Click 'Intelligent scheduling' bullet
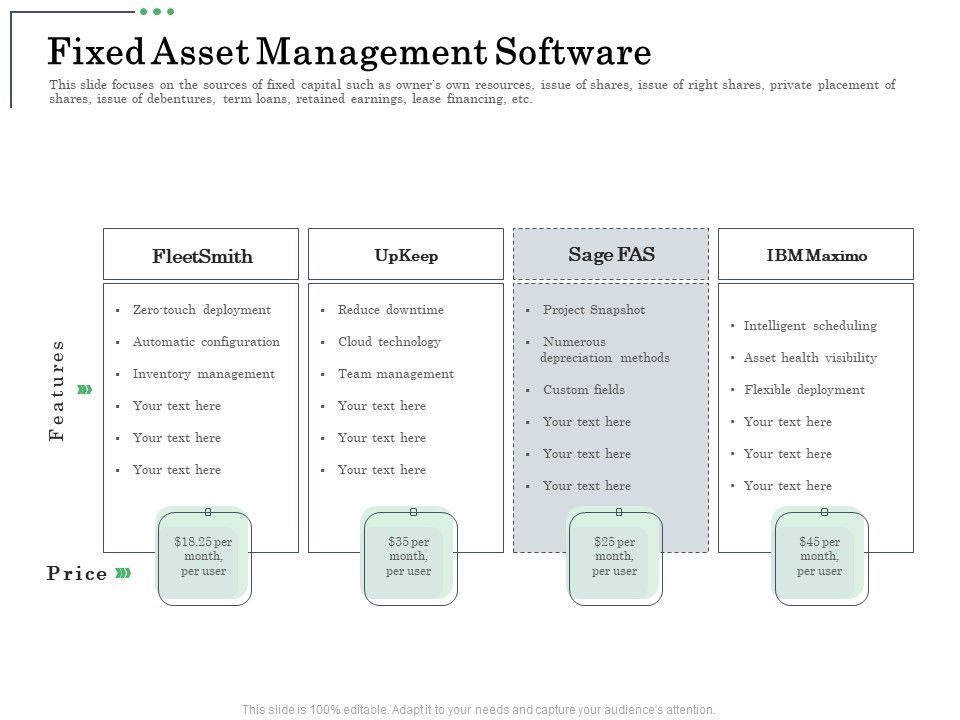960x720 pixels. 810,326
